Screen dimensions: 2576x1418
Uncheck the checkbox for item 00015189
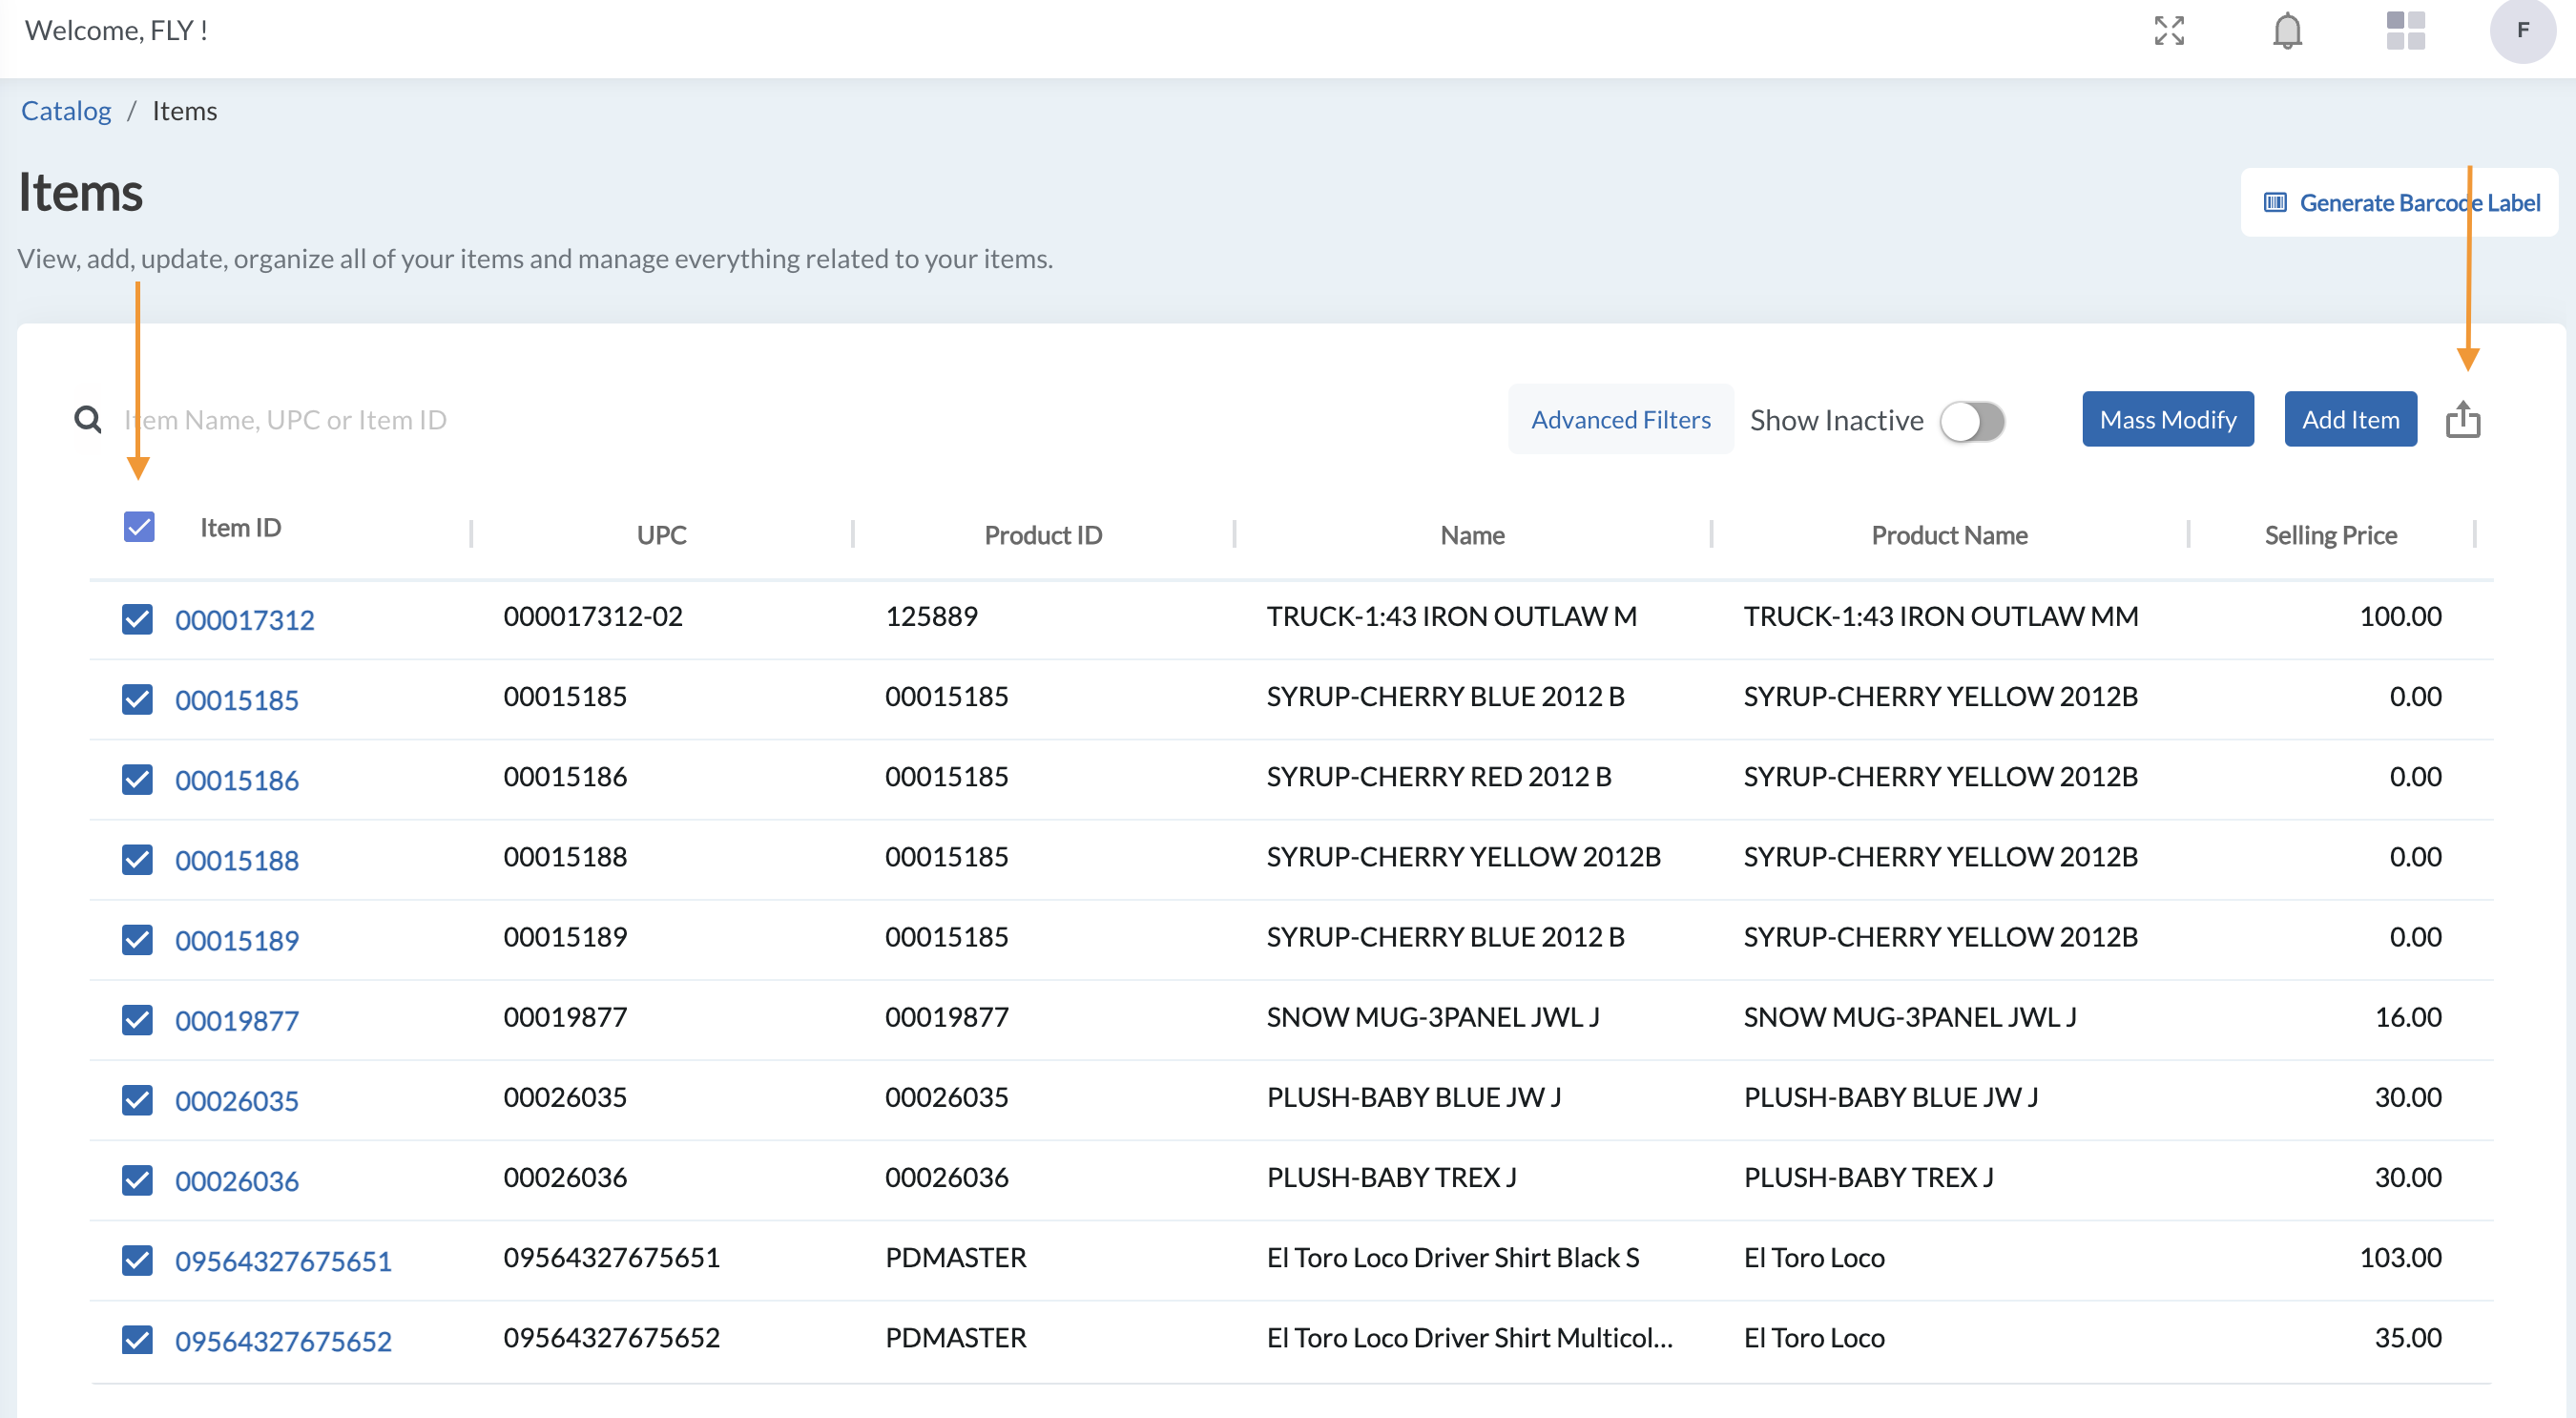point(137,939)
